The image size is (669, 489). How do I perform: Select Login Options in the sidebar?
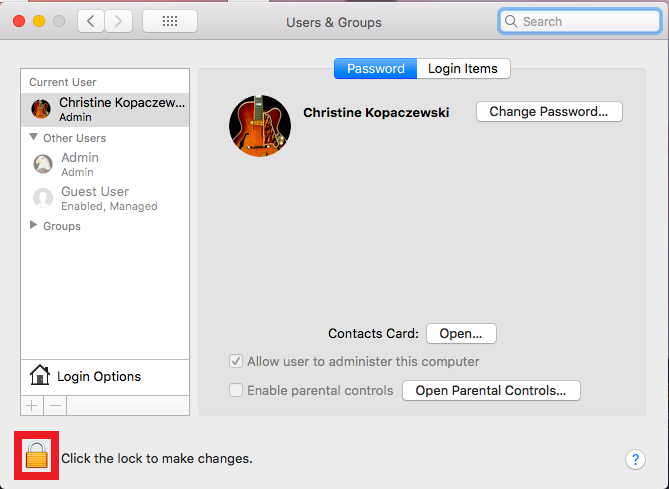tap(105, 377)
